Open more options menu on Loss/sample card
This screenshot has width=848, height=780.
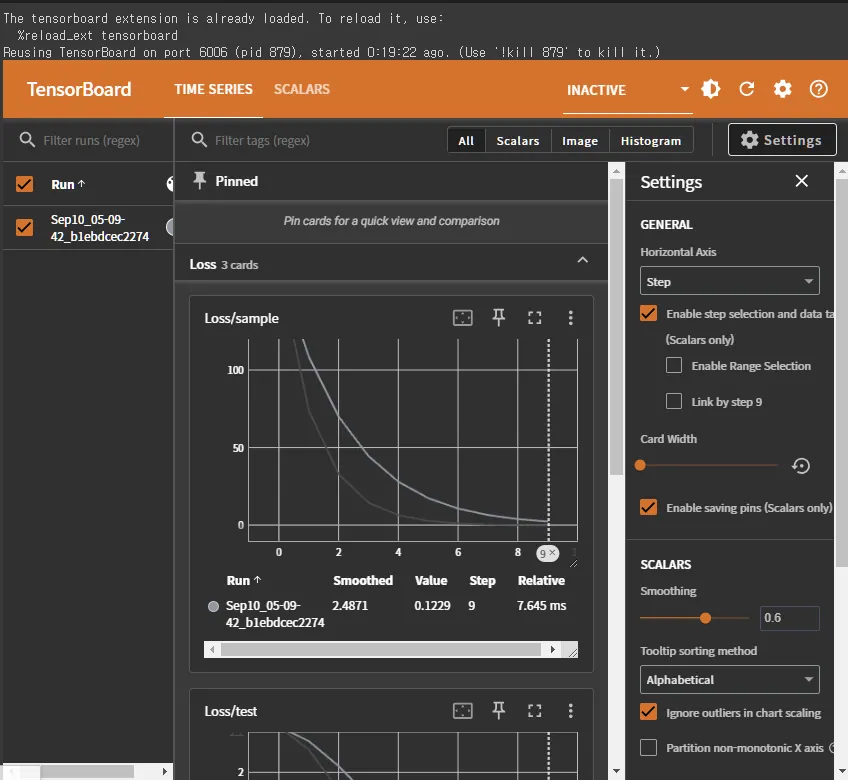570,318
